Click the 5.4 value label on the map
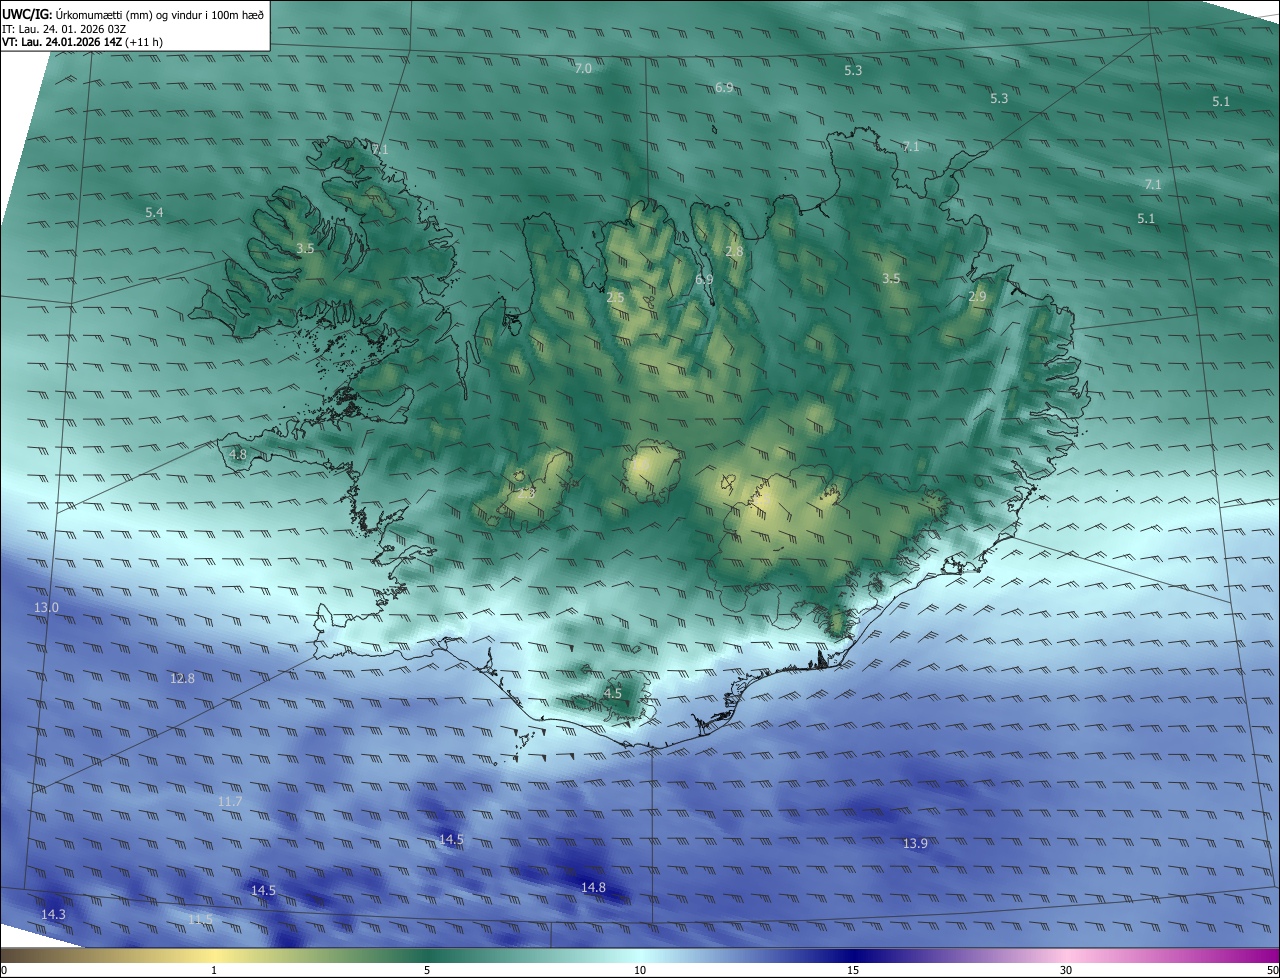1280x978 pixels. click(x=154, y=213)
